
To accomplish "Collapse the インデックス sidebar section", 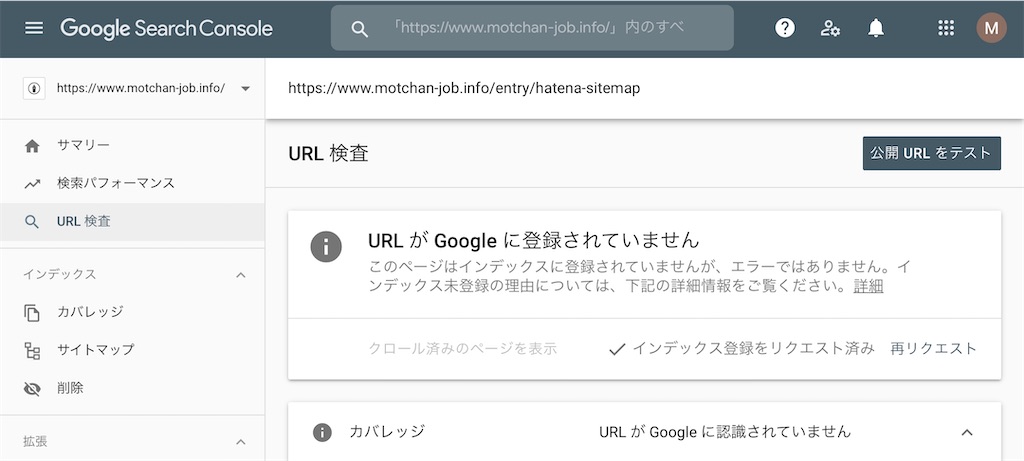I will coord(241,275).
